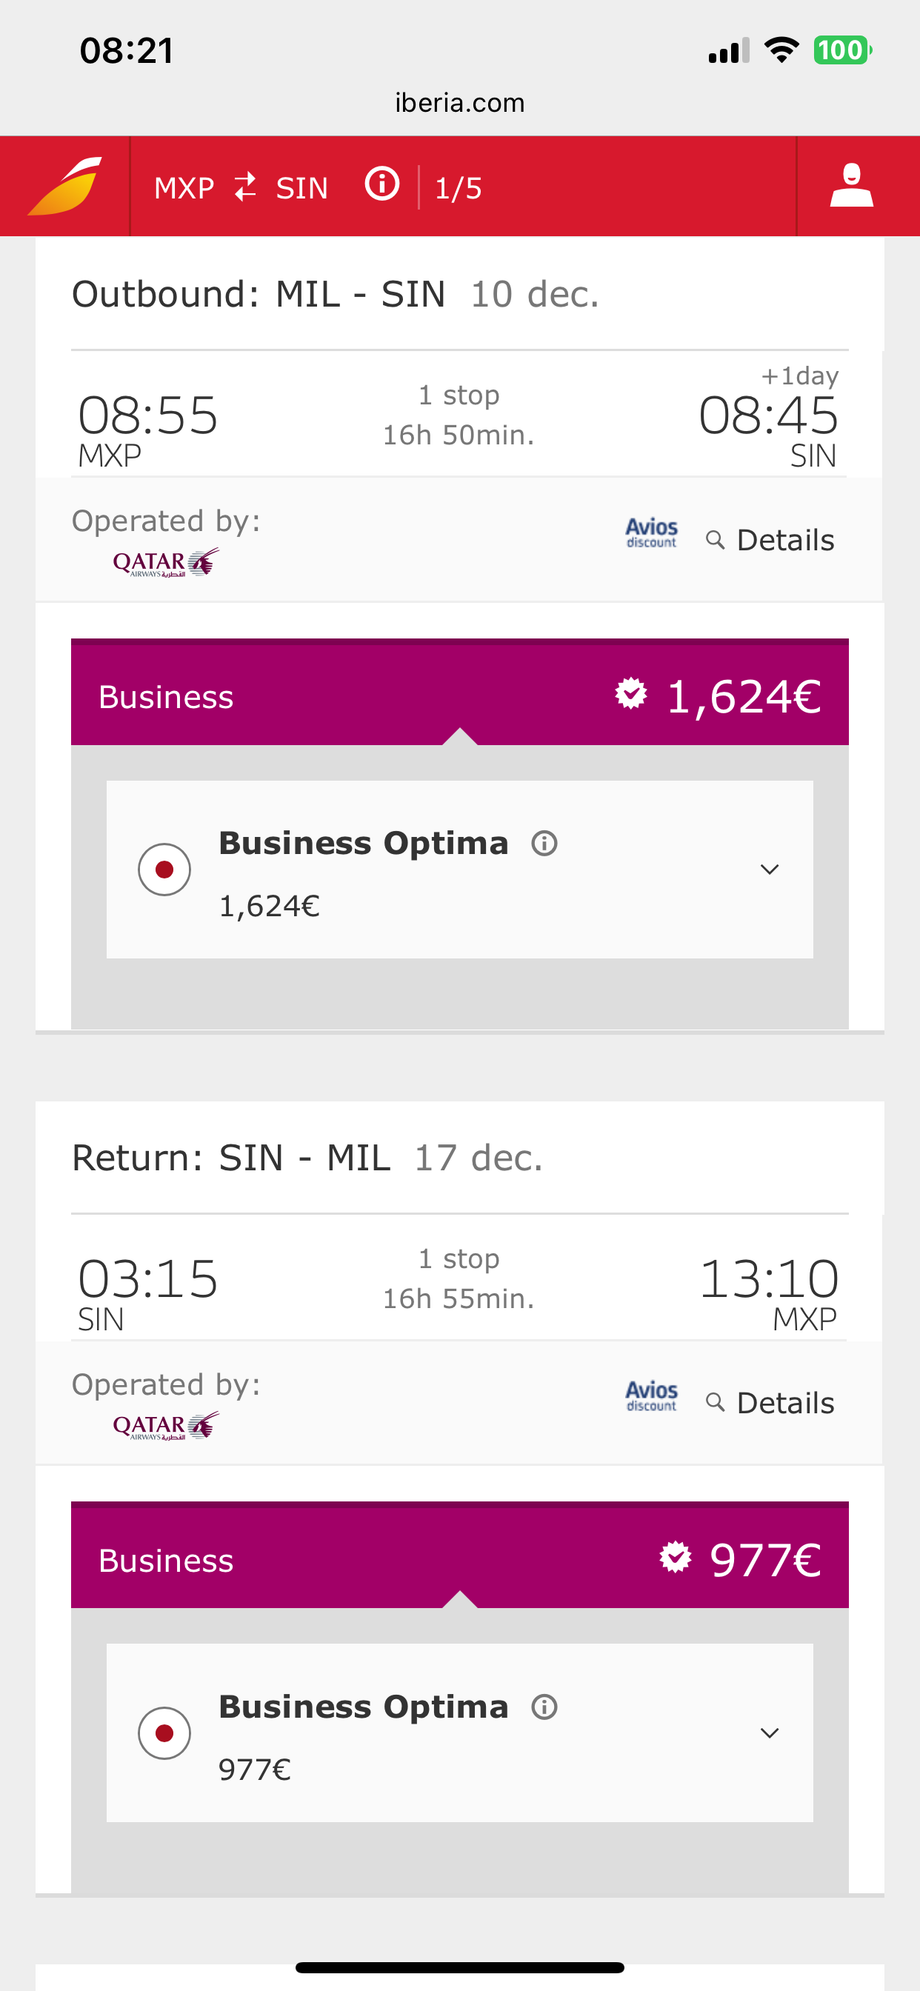Expand outbound Business Optima fare details

[x=769, y=869]
